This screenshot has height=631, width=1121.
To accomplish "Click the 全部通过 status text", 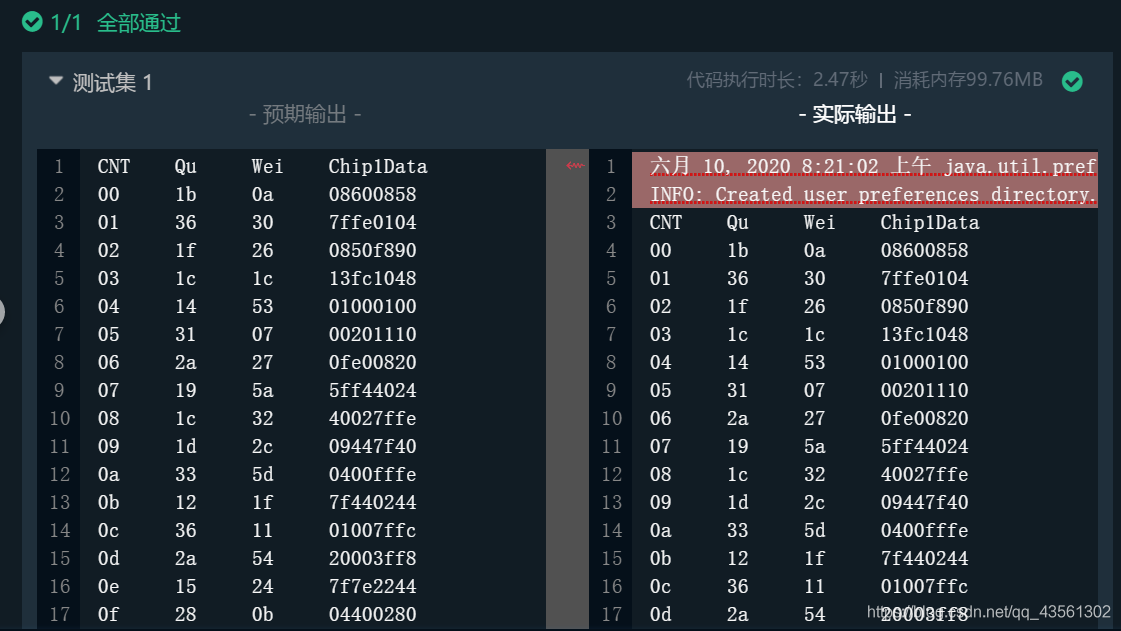I will click(139, 23).
